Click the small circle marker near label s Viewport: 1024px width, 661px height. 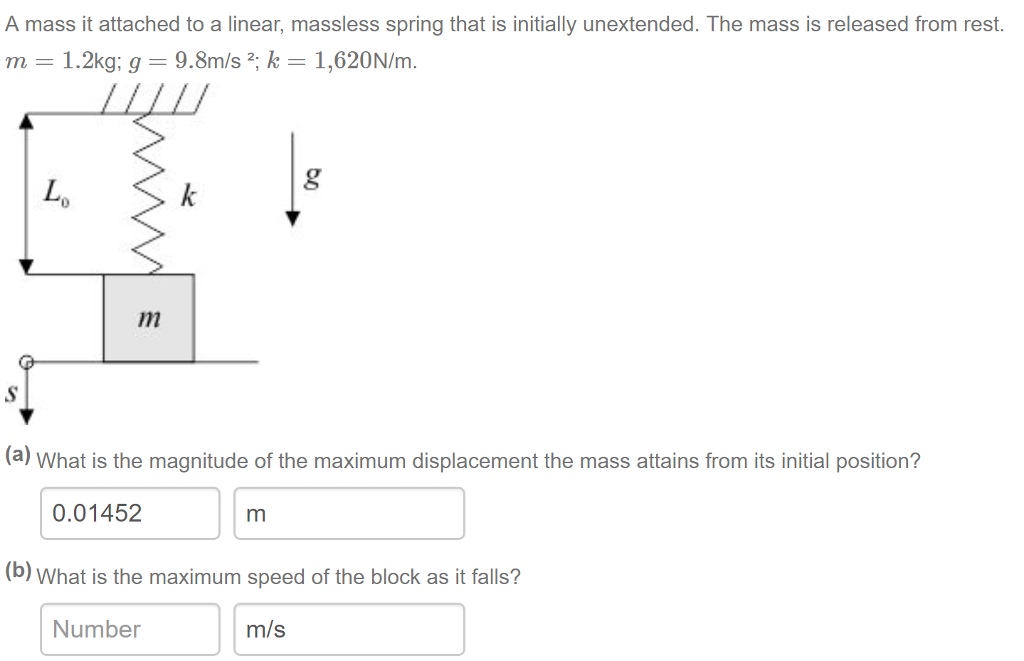pyautogui.click(x=25, y=361)
